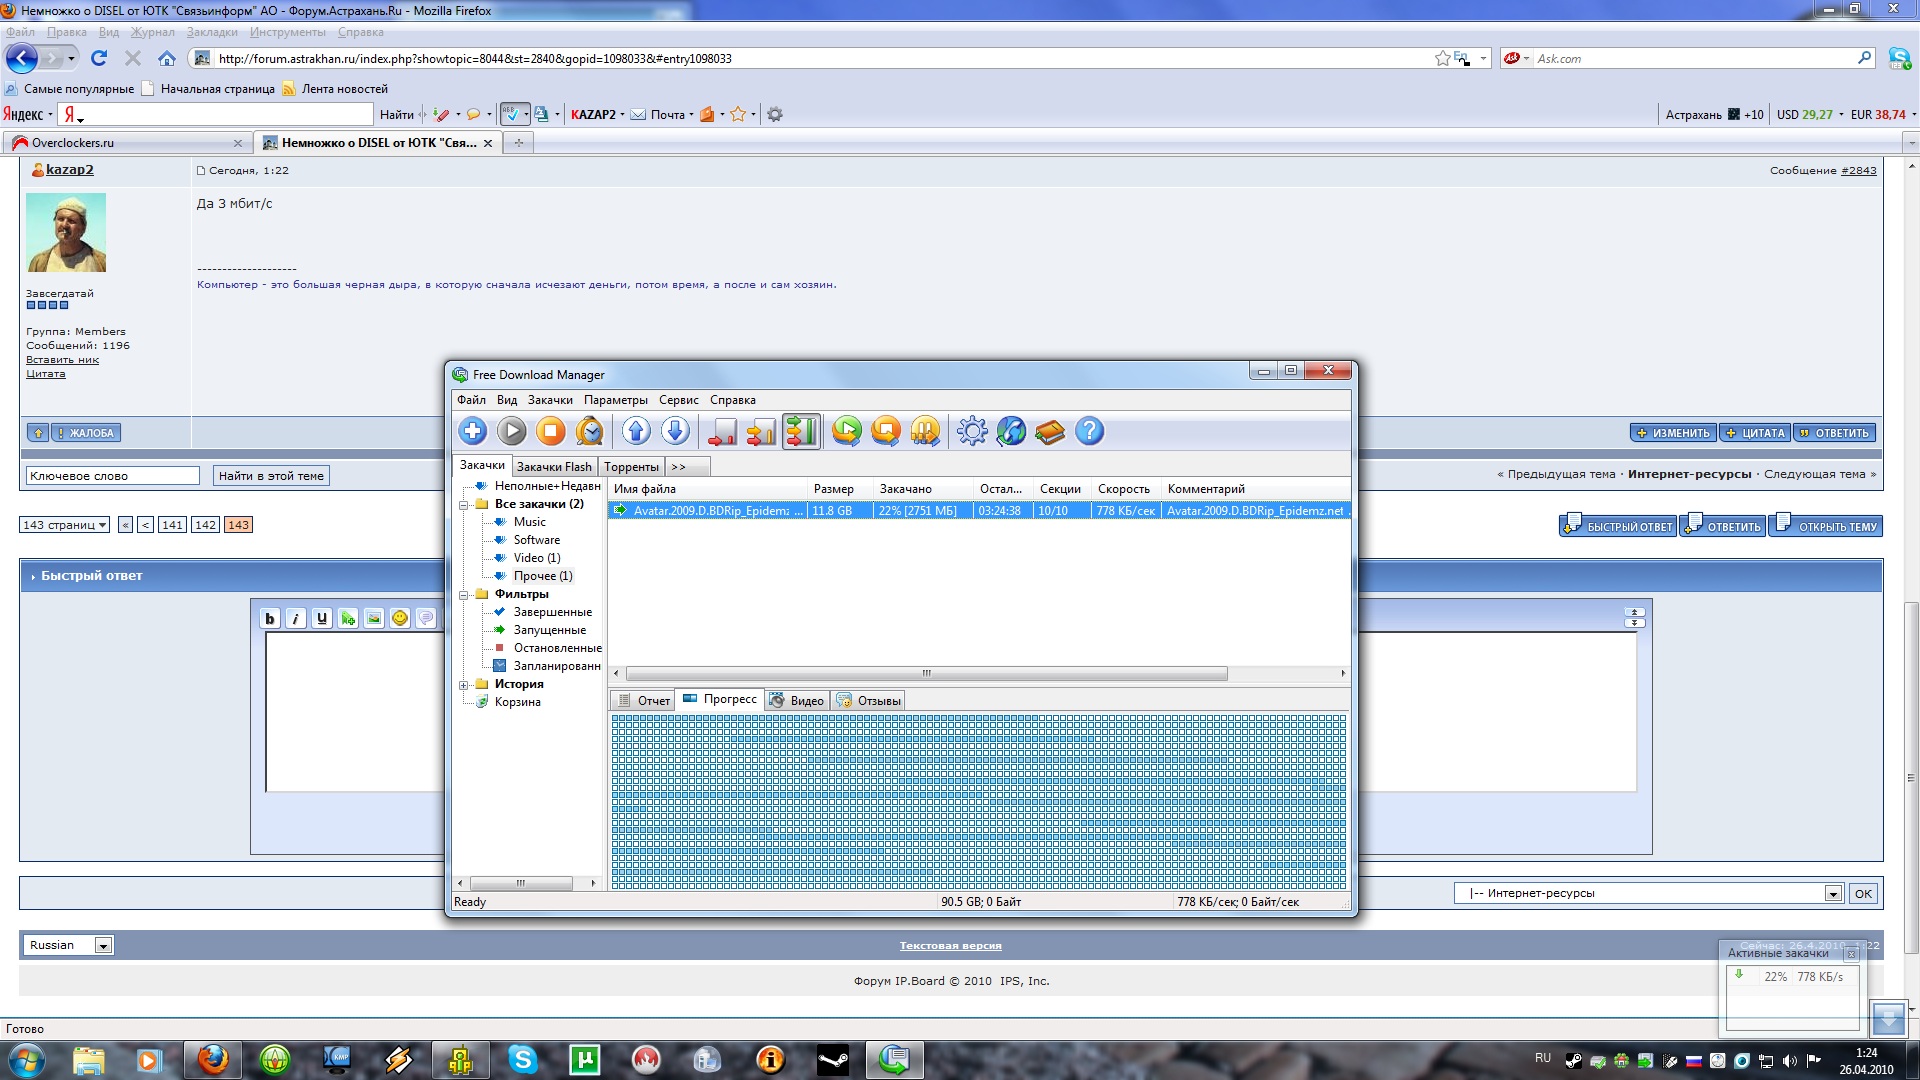Insert smiley in quick reply editor
The width and height of the screenshot is (1920, 1080).
(399, 618)
